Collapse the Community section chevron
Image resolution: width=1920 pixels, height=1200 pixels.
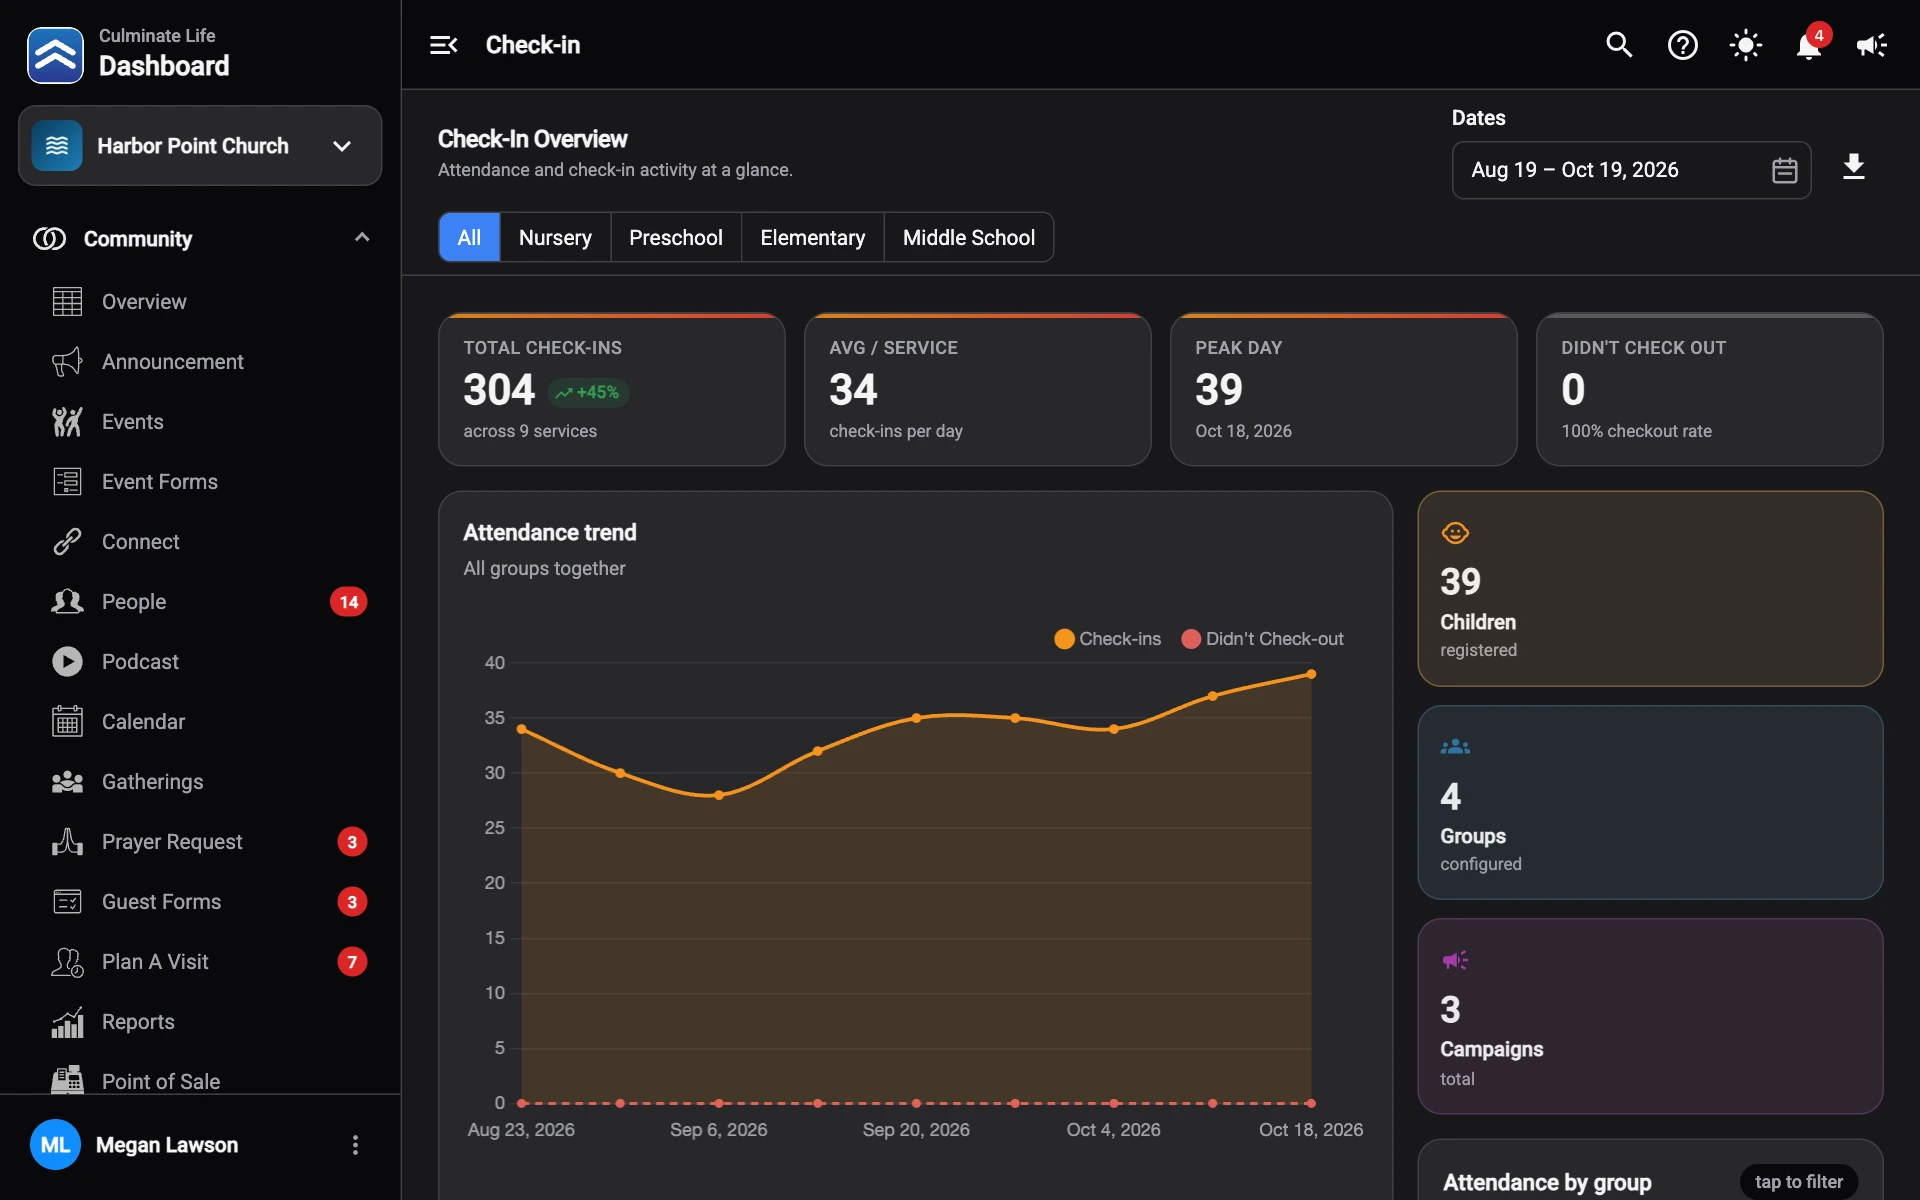(362, 238)
